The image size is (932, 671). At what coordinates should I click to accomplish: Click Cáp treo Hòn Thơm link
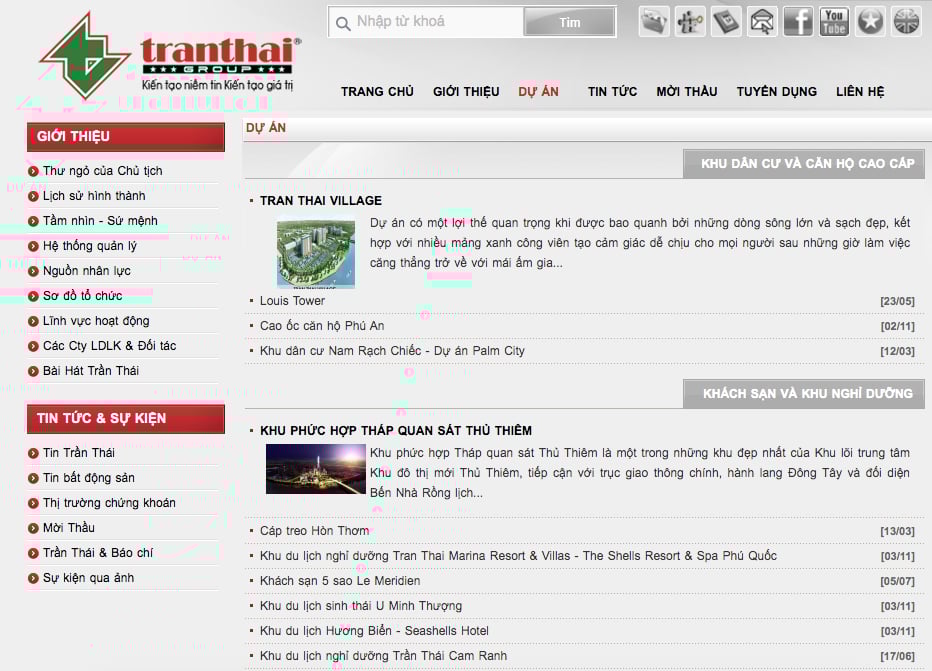click(x=314, y=531)
